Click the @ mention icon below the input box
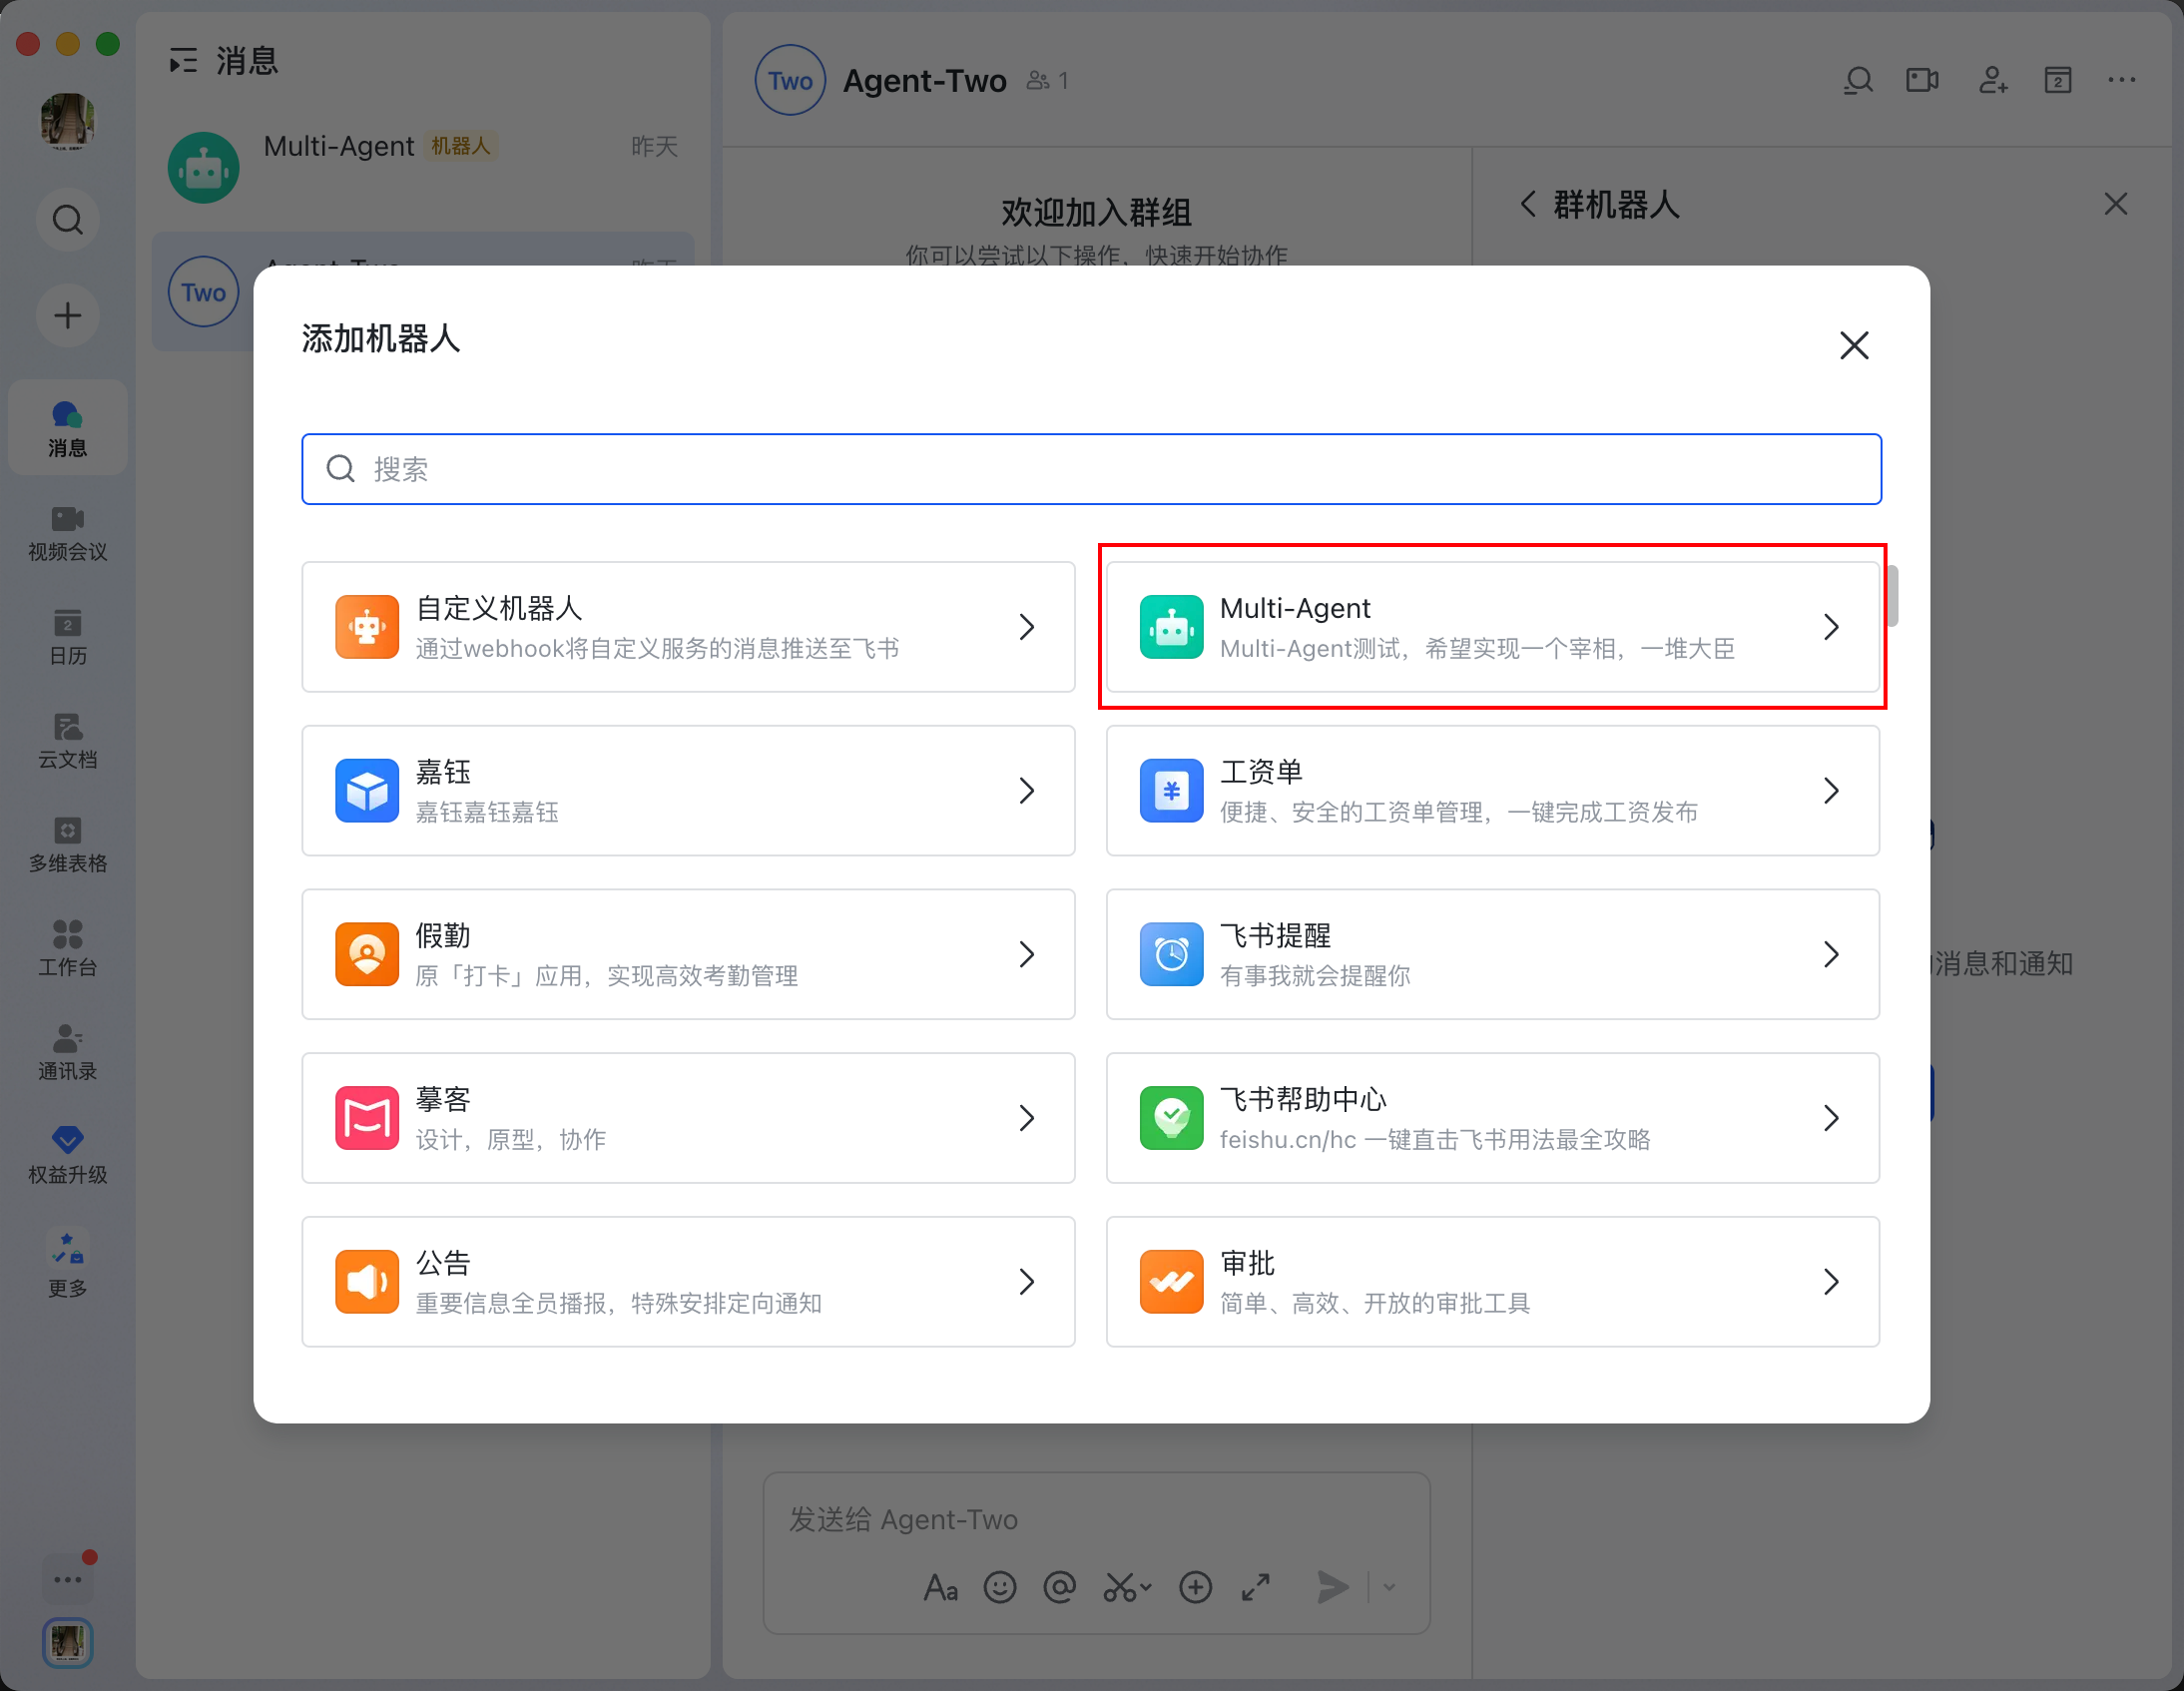The width and height of the screenshot is (2184, 1691). pos(1060,1588)
